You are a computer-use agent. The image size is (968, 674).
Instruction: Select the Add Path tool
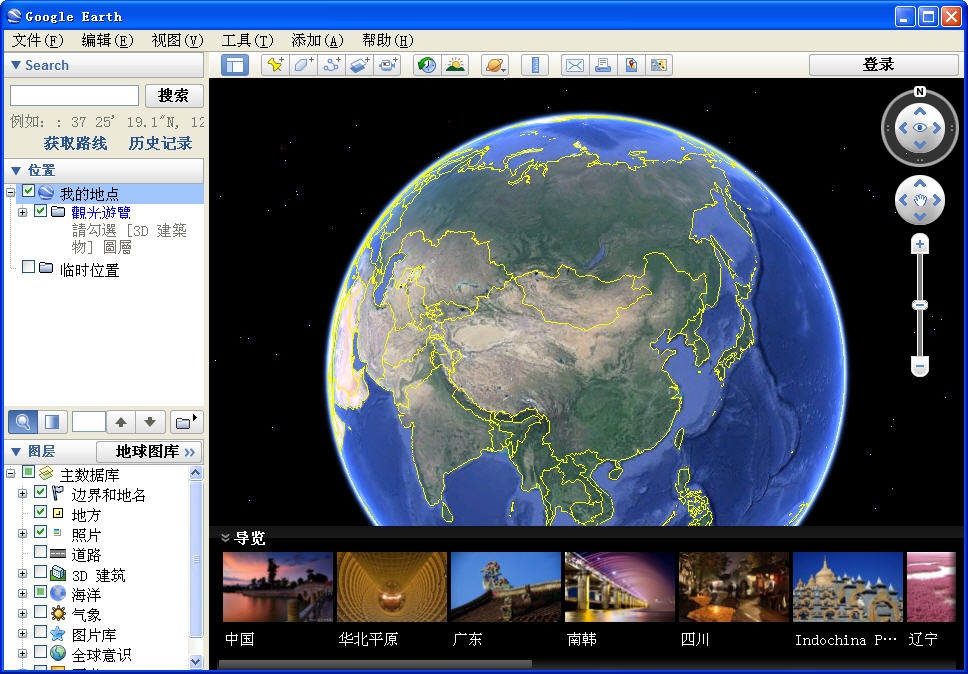333,65
